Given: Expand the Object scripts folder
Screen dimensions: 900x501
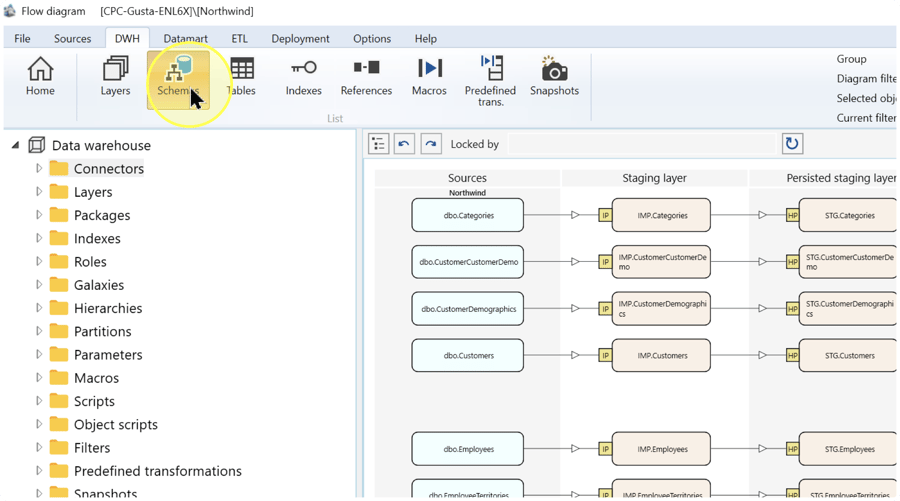Looking at the screenshot, I should 38,424.
